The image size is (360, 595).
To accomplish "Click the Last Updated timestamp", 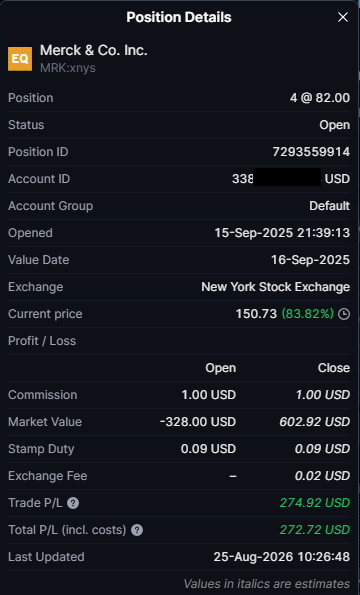I will tap(281, 557).
